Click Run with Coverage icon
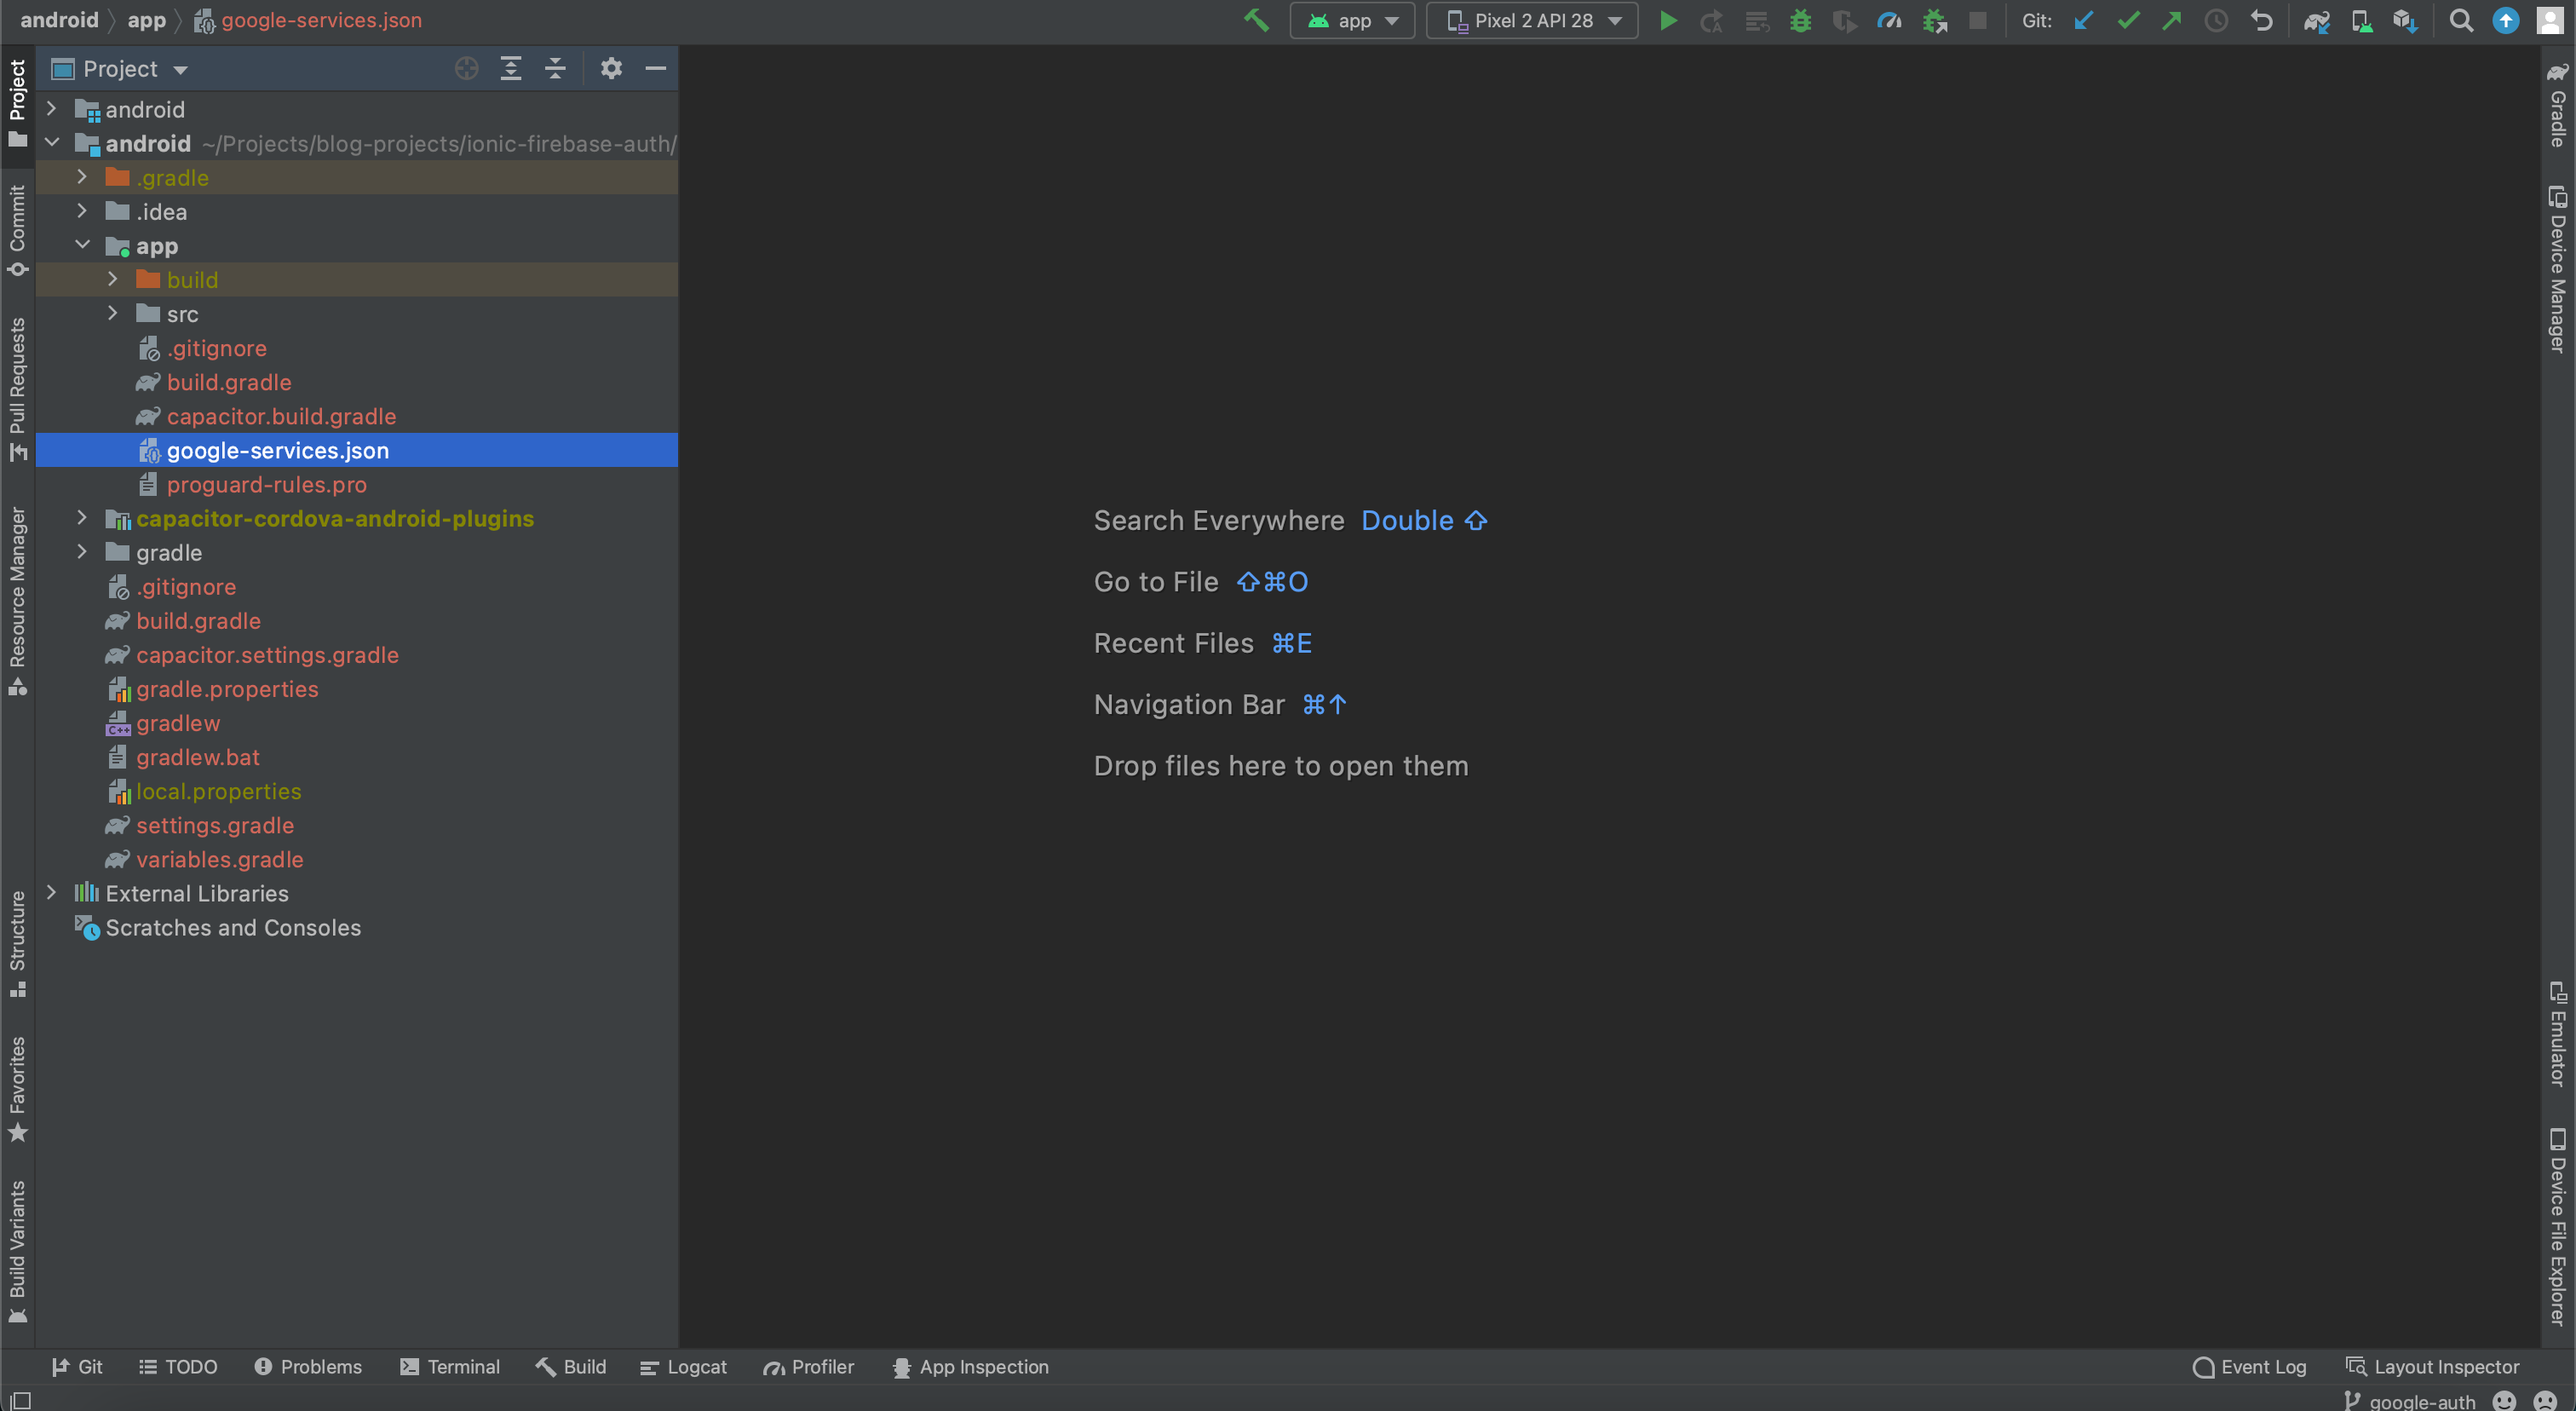Viewport: 2576px width, 1411px height. tap(1844, 20)
